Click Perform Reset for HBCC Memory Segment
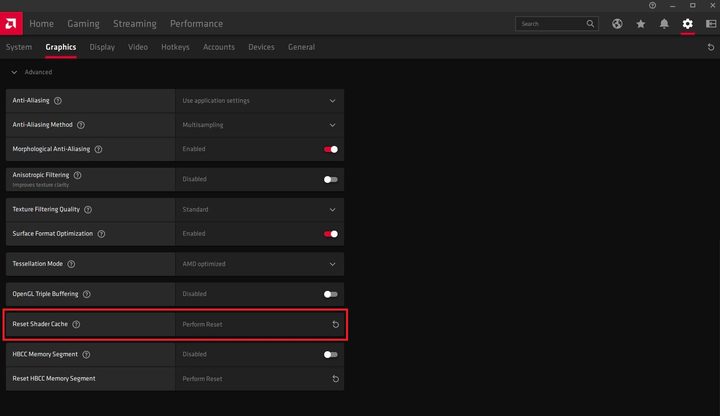720x416 pixels. (x=202, y=379)
